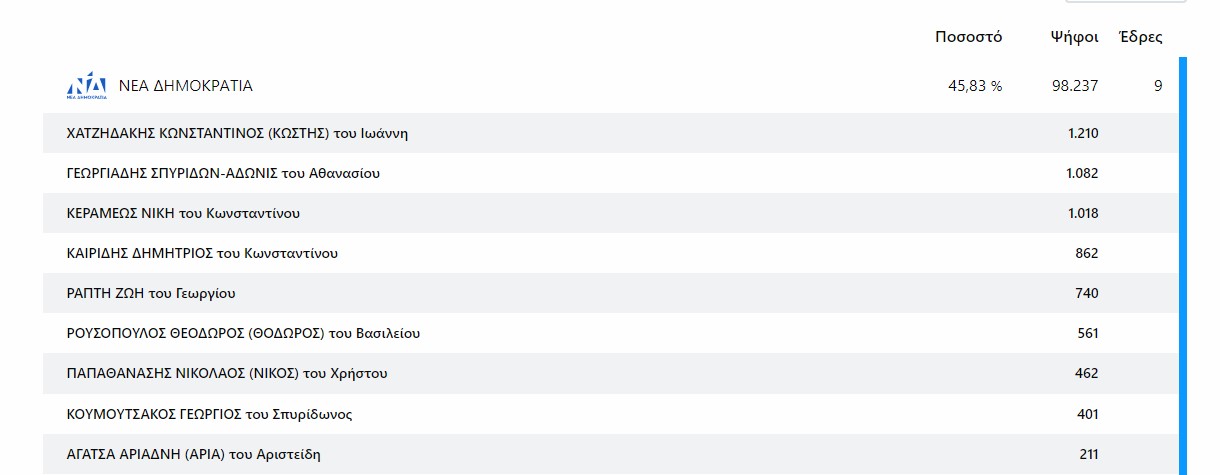Select the ΑΓΑΤΣΑ ΑΡΙΑΔΝΗ candidate row
Screen dimensions: 1220x475
tap(611, 453)
